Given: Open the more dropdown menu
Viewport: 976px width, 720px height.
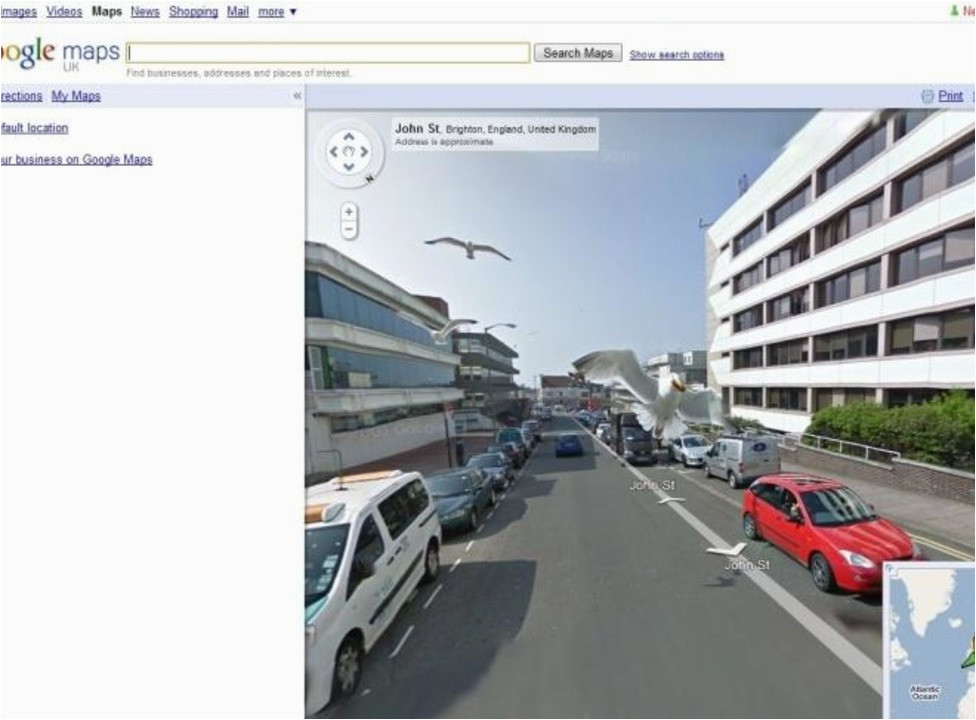Looking at the screenshot, I should pyautogui.click(x=277, y=12).
